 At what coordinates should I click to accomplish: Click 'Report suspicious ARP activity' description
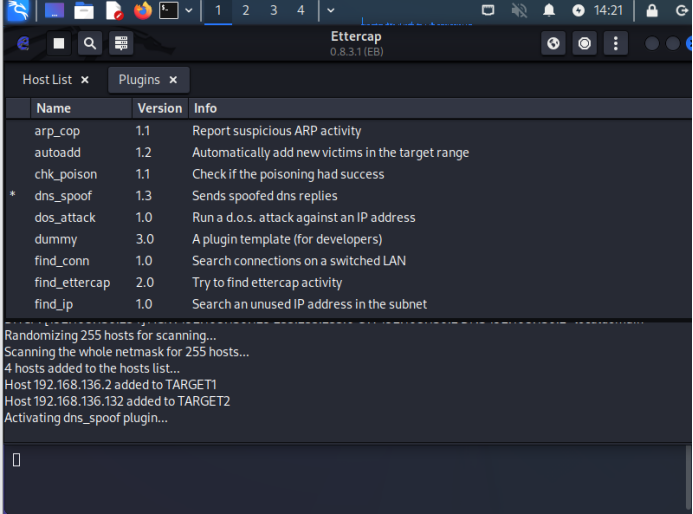coord(277,131)
